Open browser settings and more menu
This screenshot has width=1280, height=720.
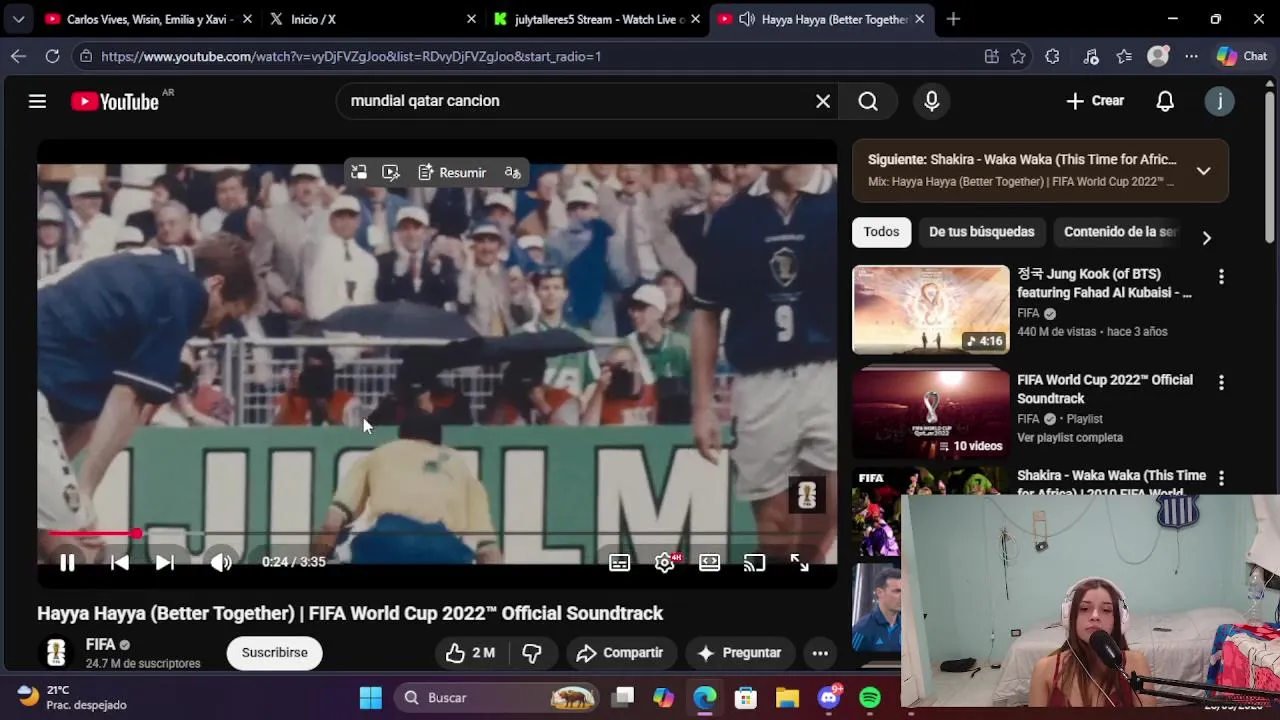(1191, 57)
